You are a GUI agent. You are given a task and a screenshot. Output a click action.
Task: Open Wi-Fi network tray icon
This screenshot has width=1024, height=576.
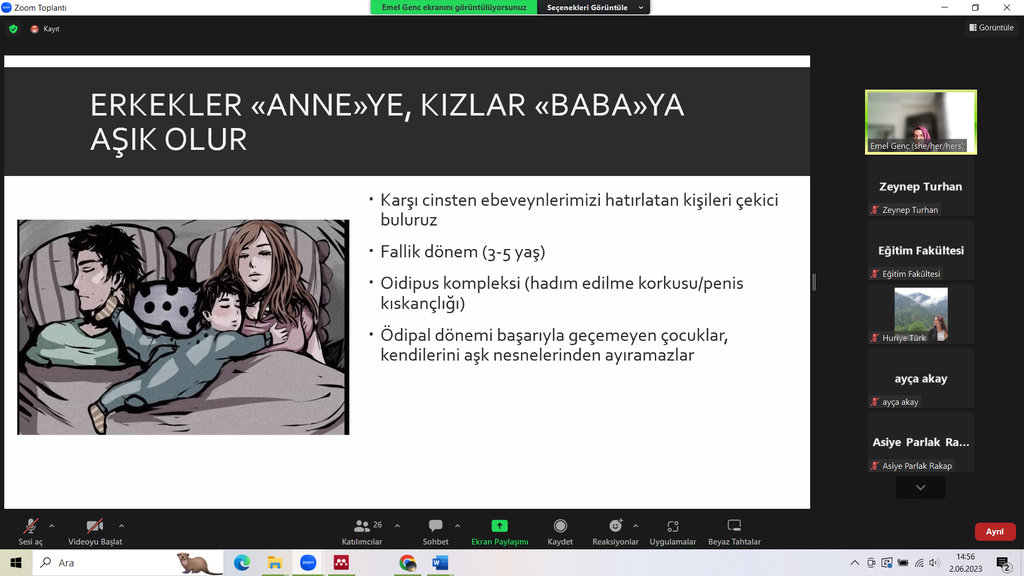(919, 562)
